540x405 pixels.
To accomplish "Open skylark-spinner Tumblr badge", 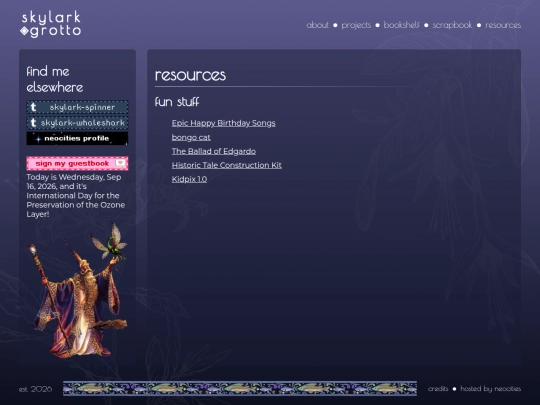I will (77, 107).
